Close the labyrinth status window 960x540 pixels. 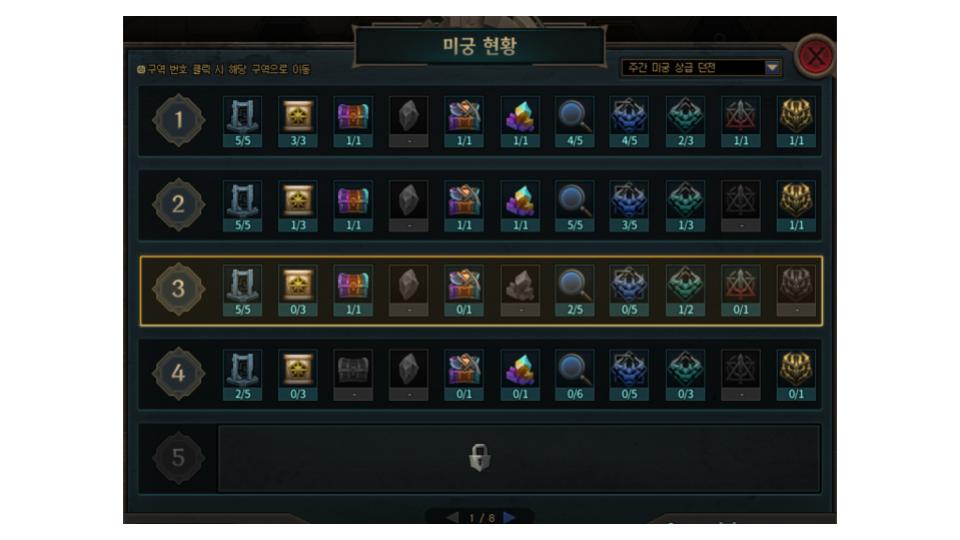[815, 56]
